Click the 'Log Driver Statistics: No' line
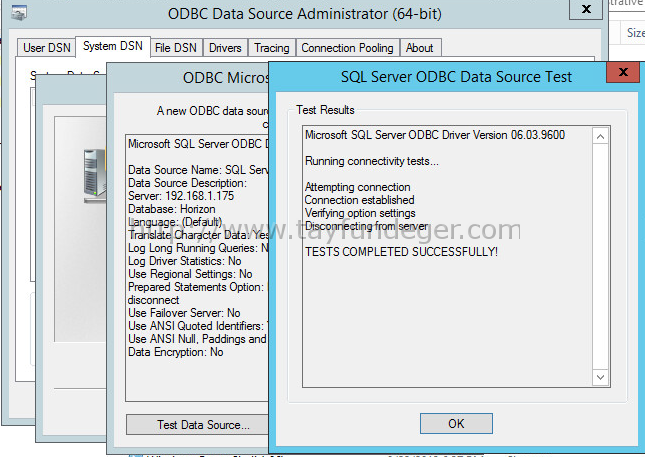 coord(185,261)
